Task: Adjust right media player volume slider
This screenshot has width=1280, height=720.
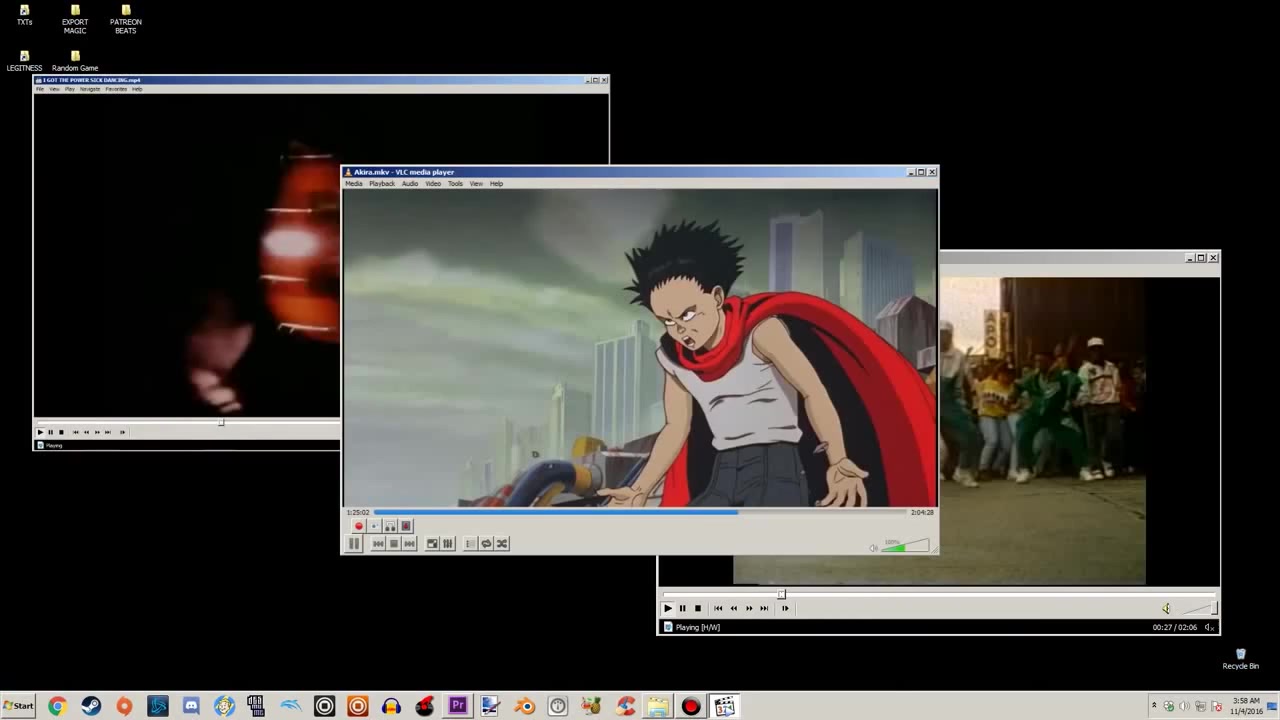Action: pyautogui.click(x=1200, y=608)
